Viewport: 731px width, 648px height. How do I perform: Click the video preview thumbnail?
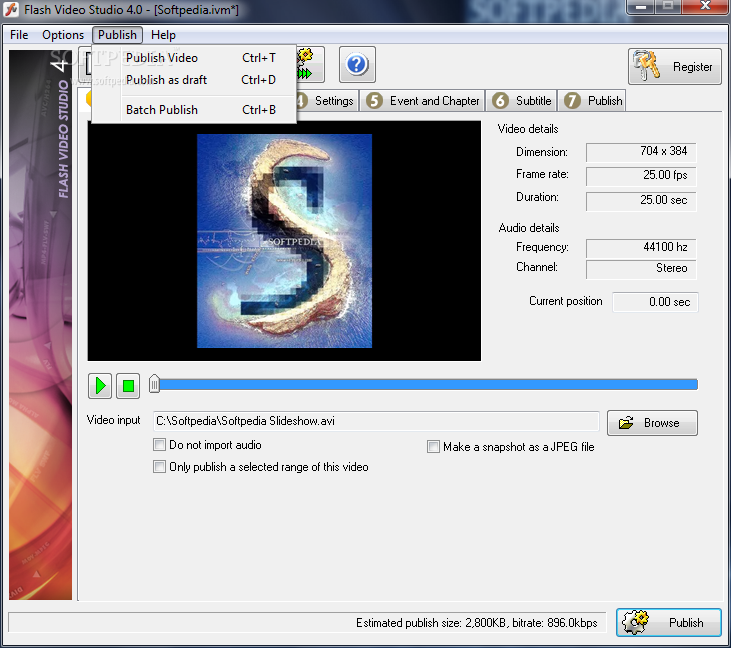(x=284, y=241)
